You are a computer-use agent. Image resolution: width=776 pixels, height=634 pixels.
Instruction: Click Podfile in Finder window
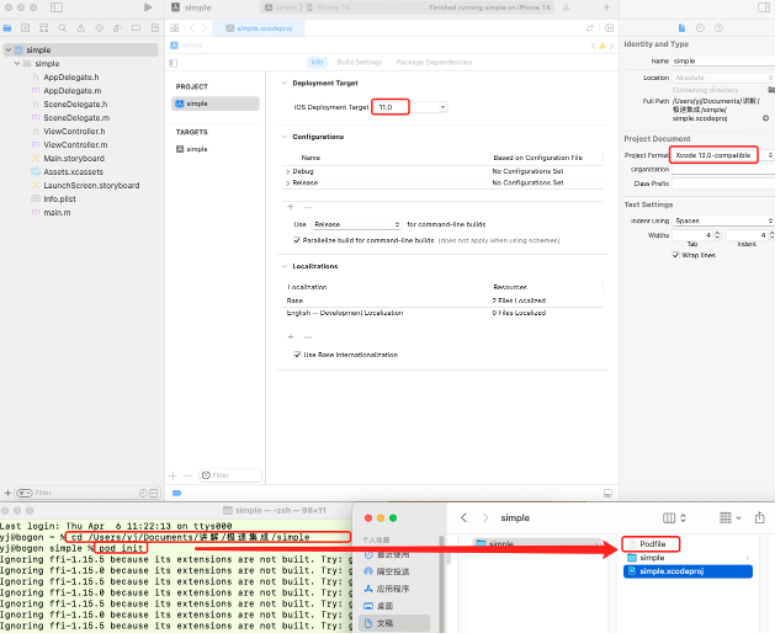tap(652, 544)
